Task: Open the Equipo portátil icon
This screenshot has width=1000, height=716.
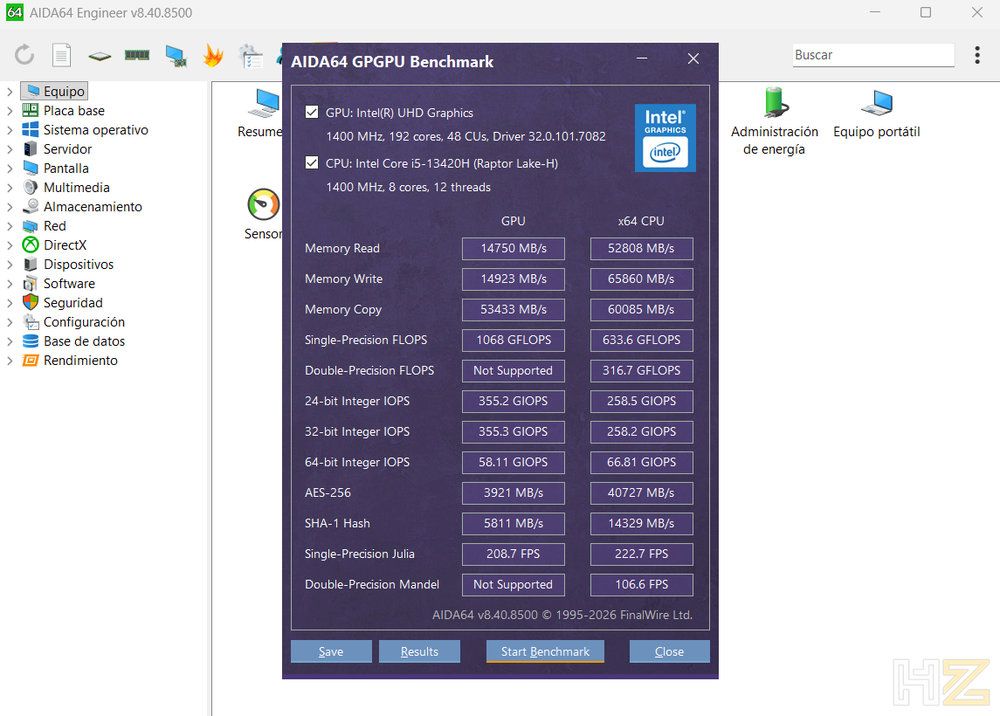Action: pos(876,103)
